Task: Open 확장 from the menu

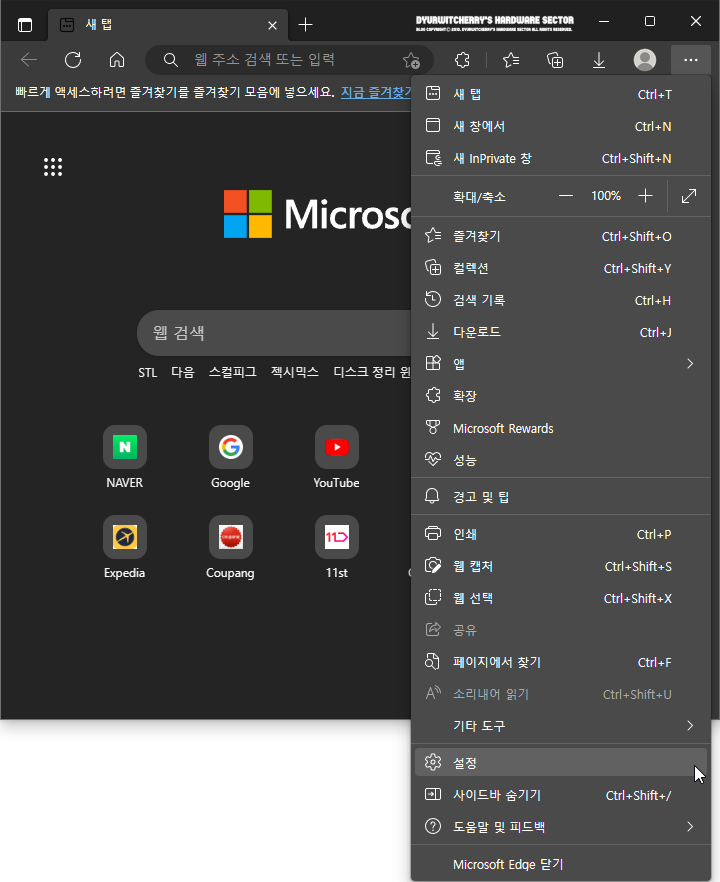Action: point(561,396)
